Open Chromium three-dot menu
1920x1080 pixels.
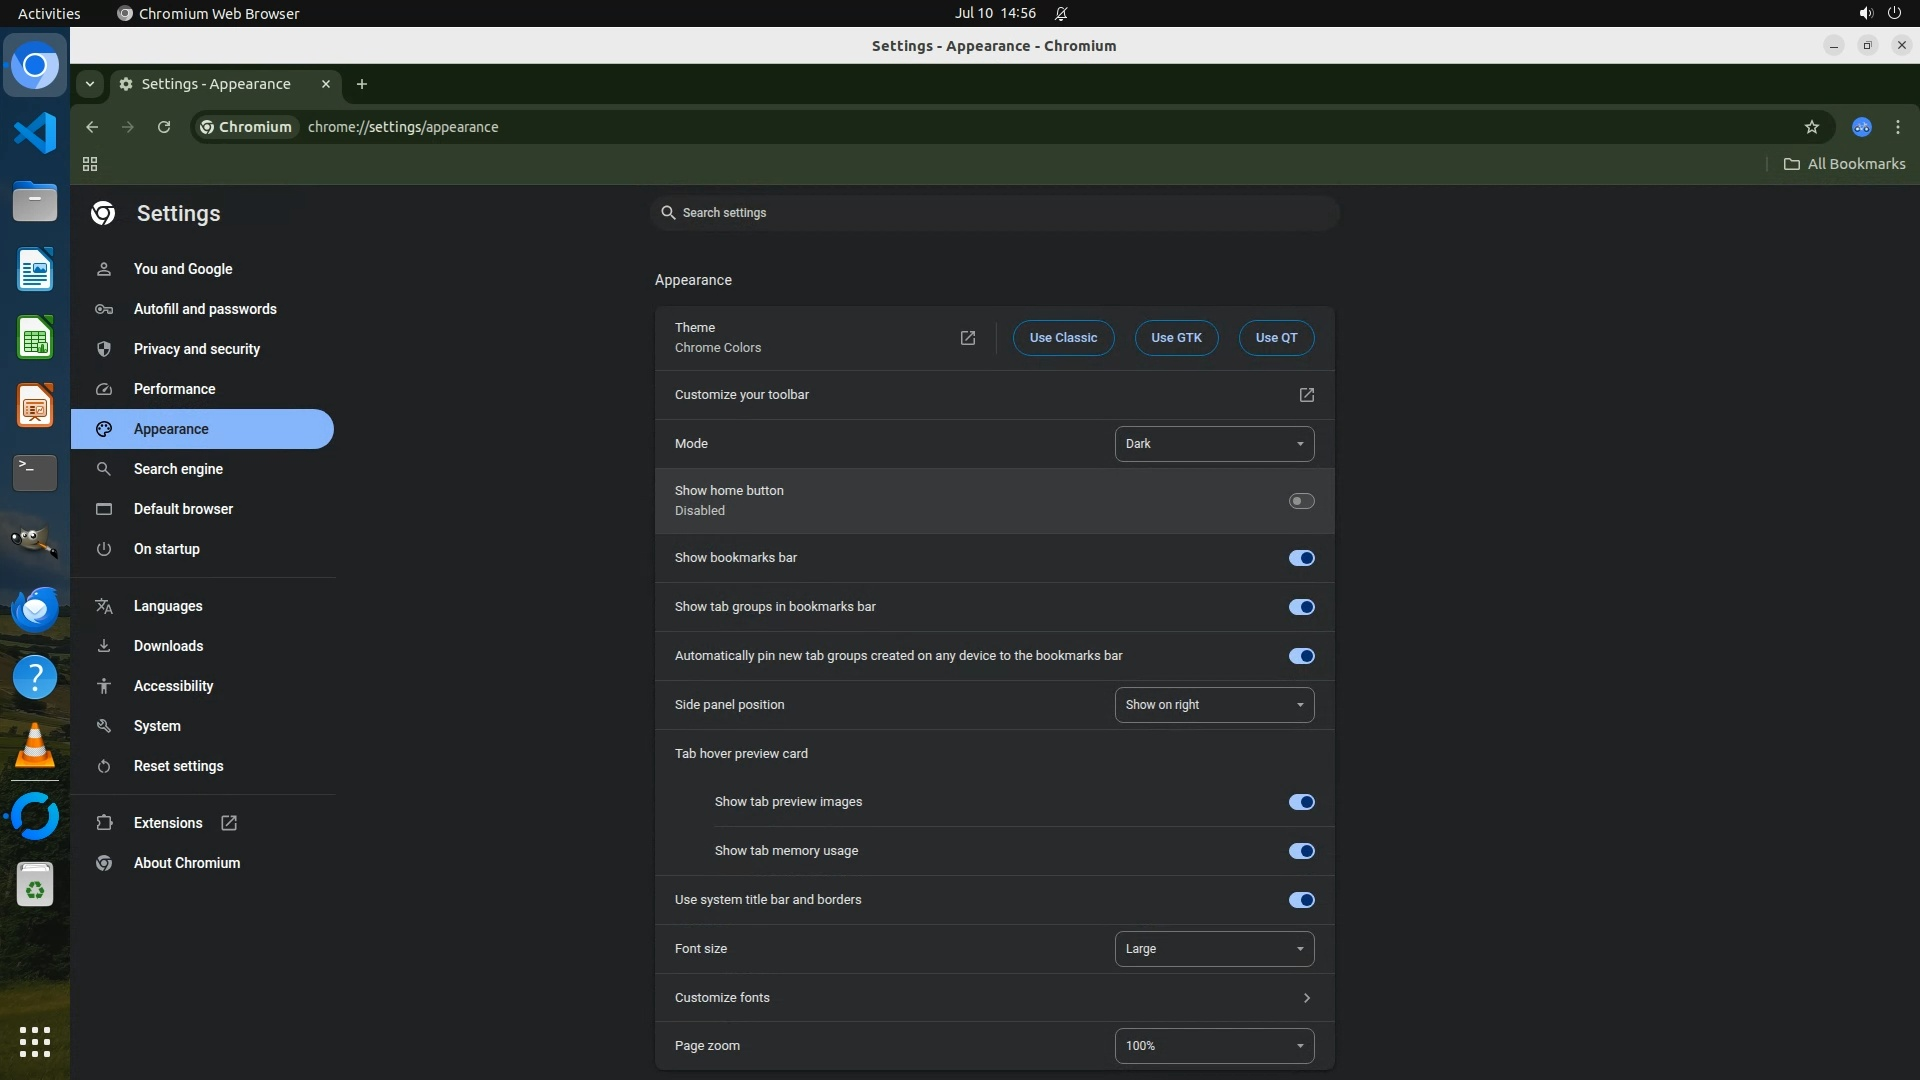tap(1897, 127)
